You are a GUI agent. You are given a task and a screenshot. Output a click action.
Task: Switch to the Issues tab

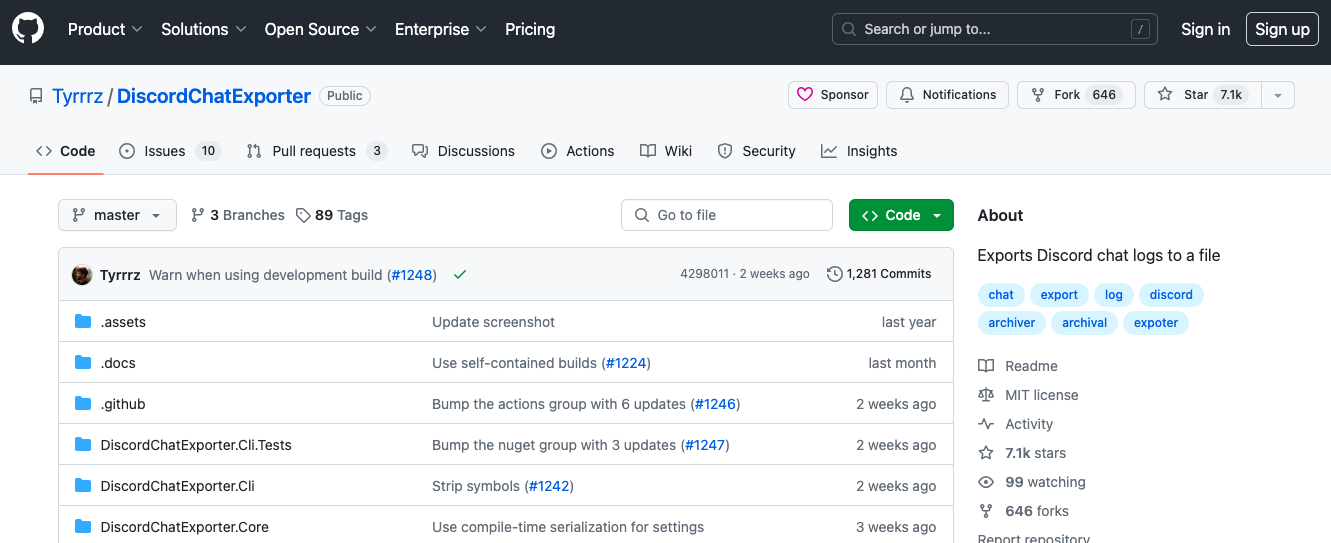point(169,151)
